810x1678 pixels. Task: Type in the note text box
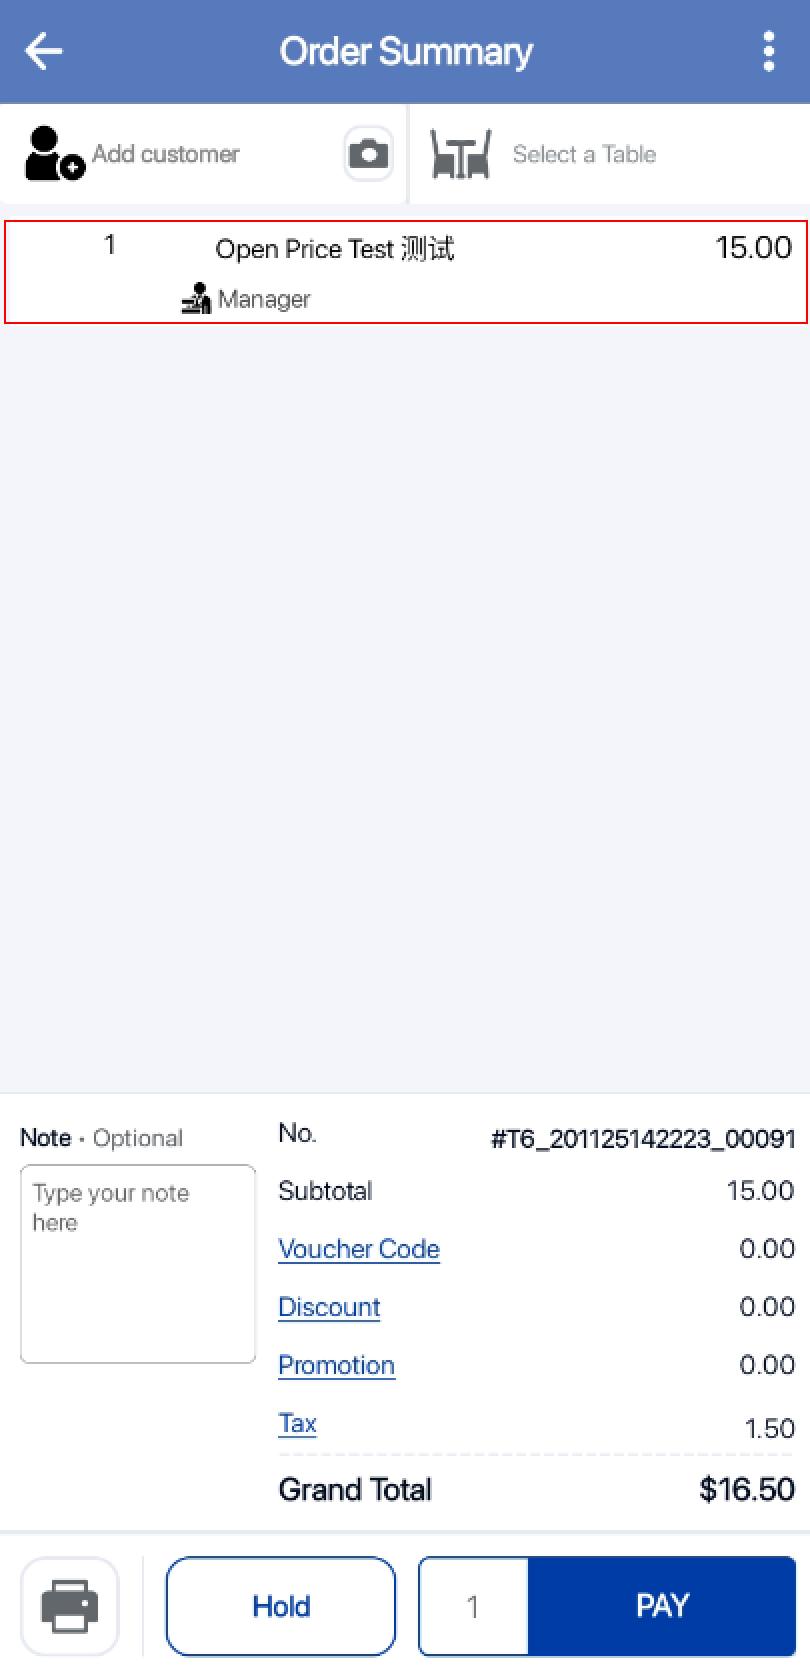[x=138, y=1263]
